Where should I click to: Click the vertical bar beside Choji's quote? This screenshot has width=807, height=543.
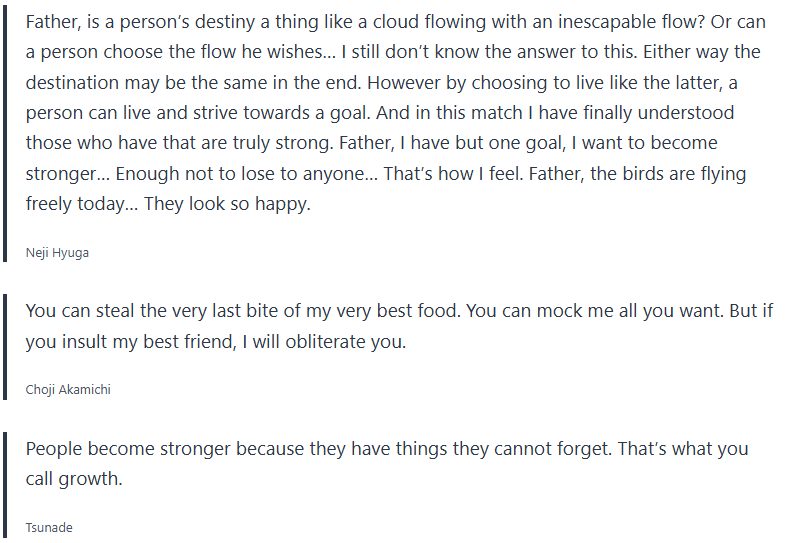pos(6,346)
